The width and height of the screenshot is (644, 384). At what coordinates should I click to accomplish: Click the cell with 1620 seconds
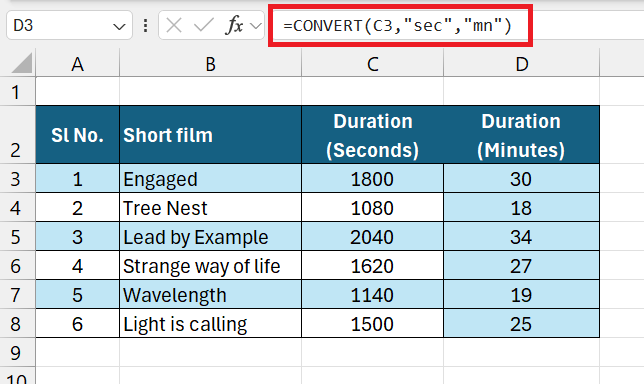point(373,265)
